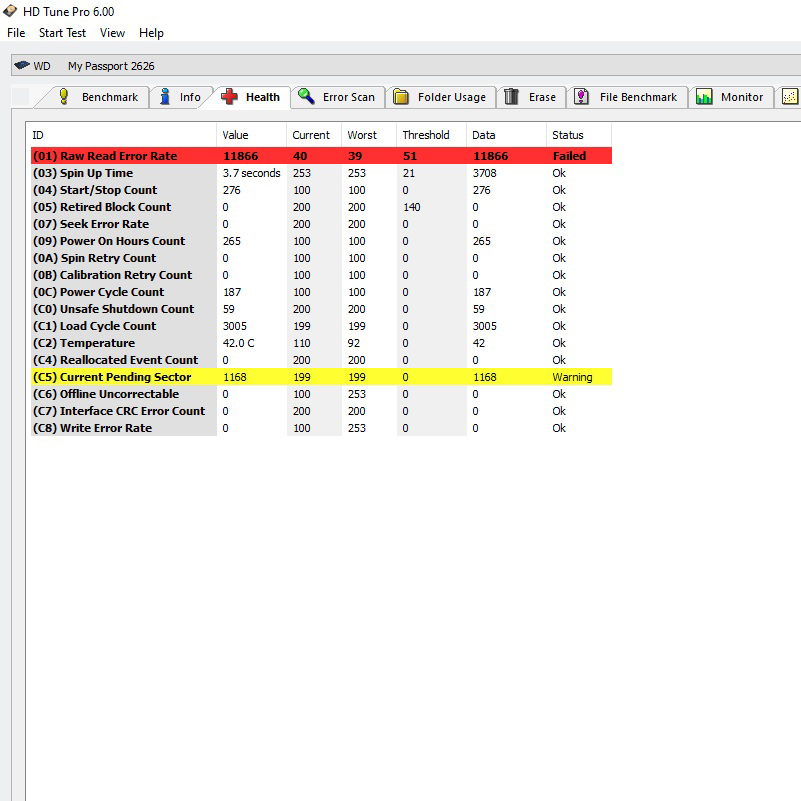The image size is (801, 801).
Task: Click the 3.7 seconds value cell
Action: (x=251, y=173)
